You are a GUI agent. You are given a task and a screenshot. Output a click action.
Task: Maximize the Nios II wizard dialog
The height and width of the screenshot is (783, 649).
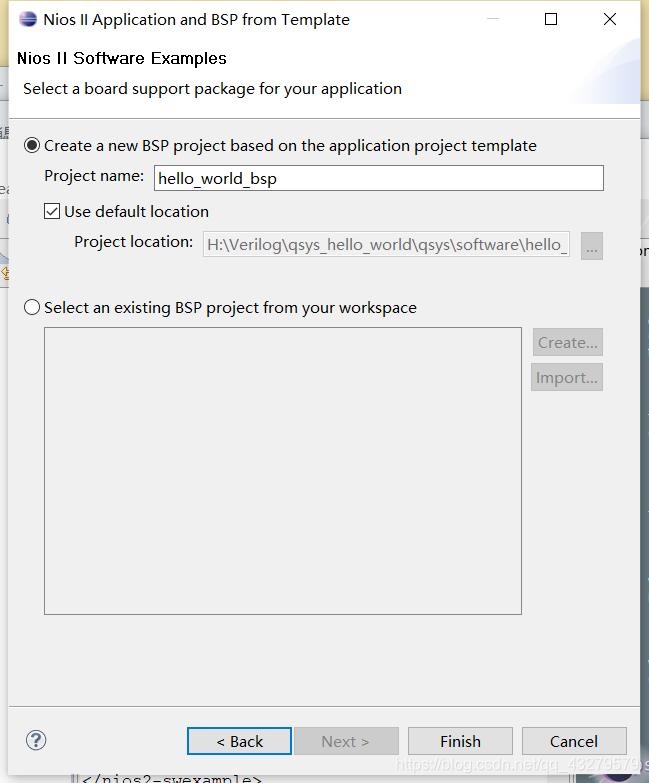(x=551, y=19)
